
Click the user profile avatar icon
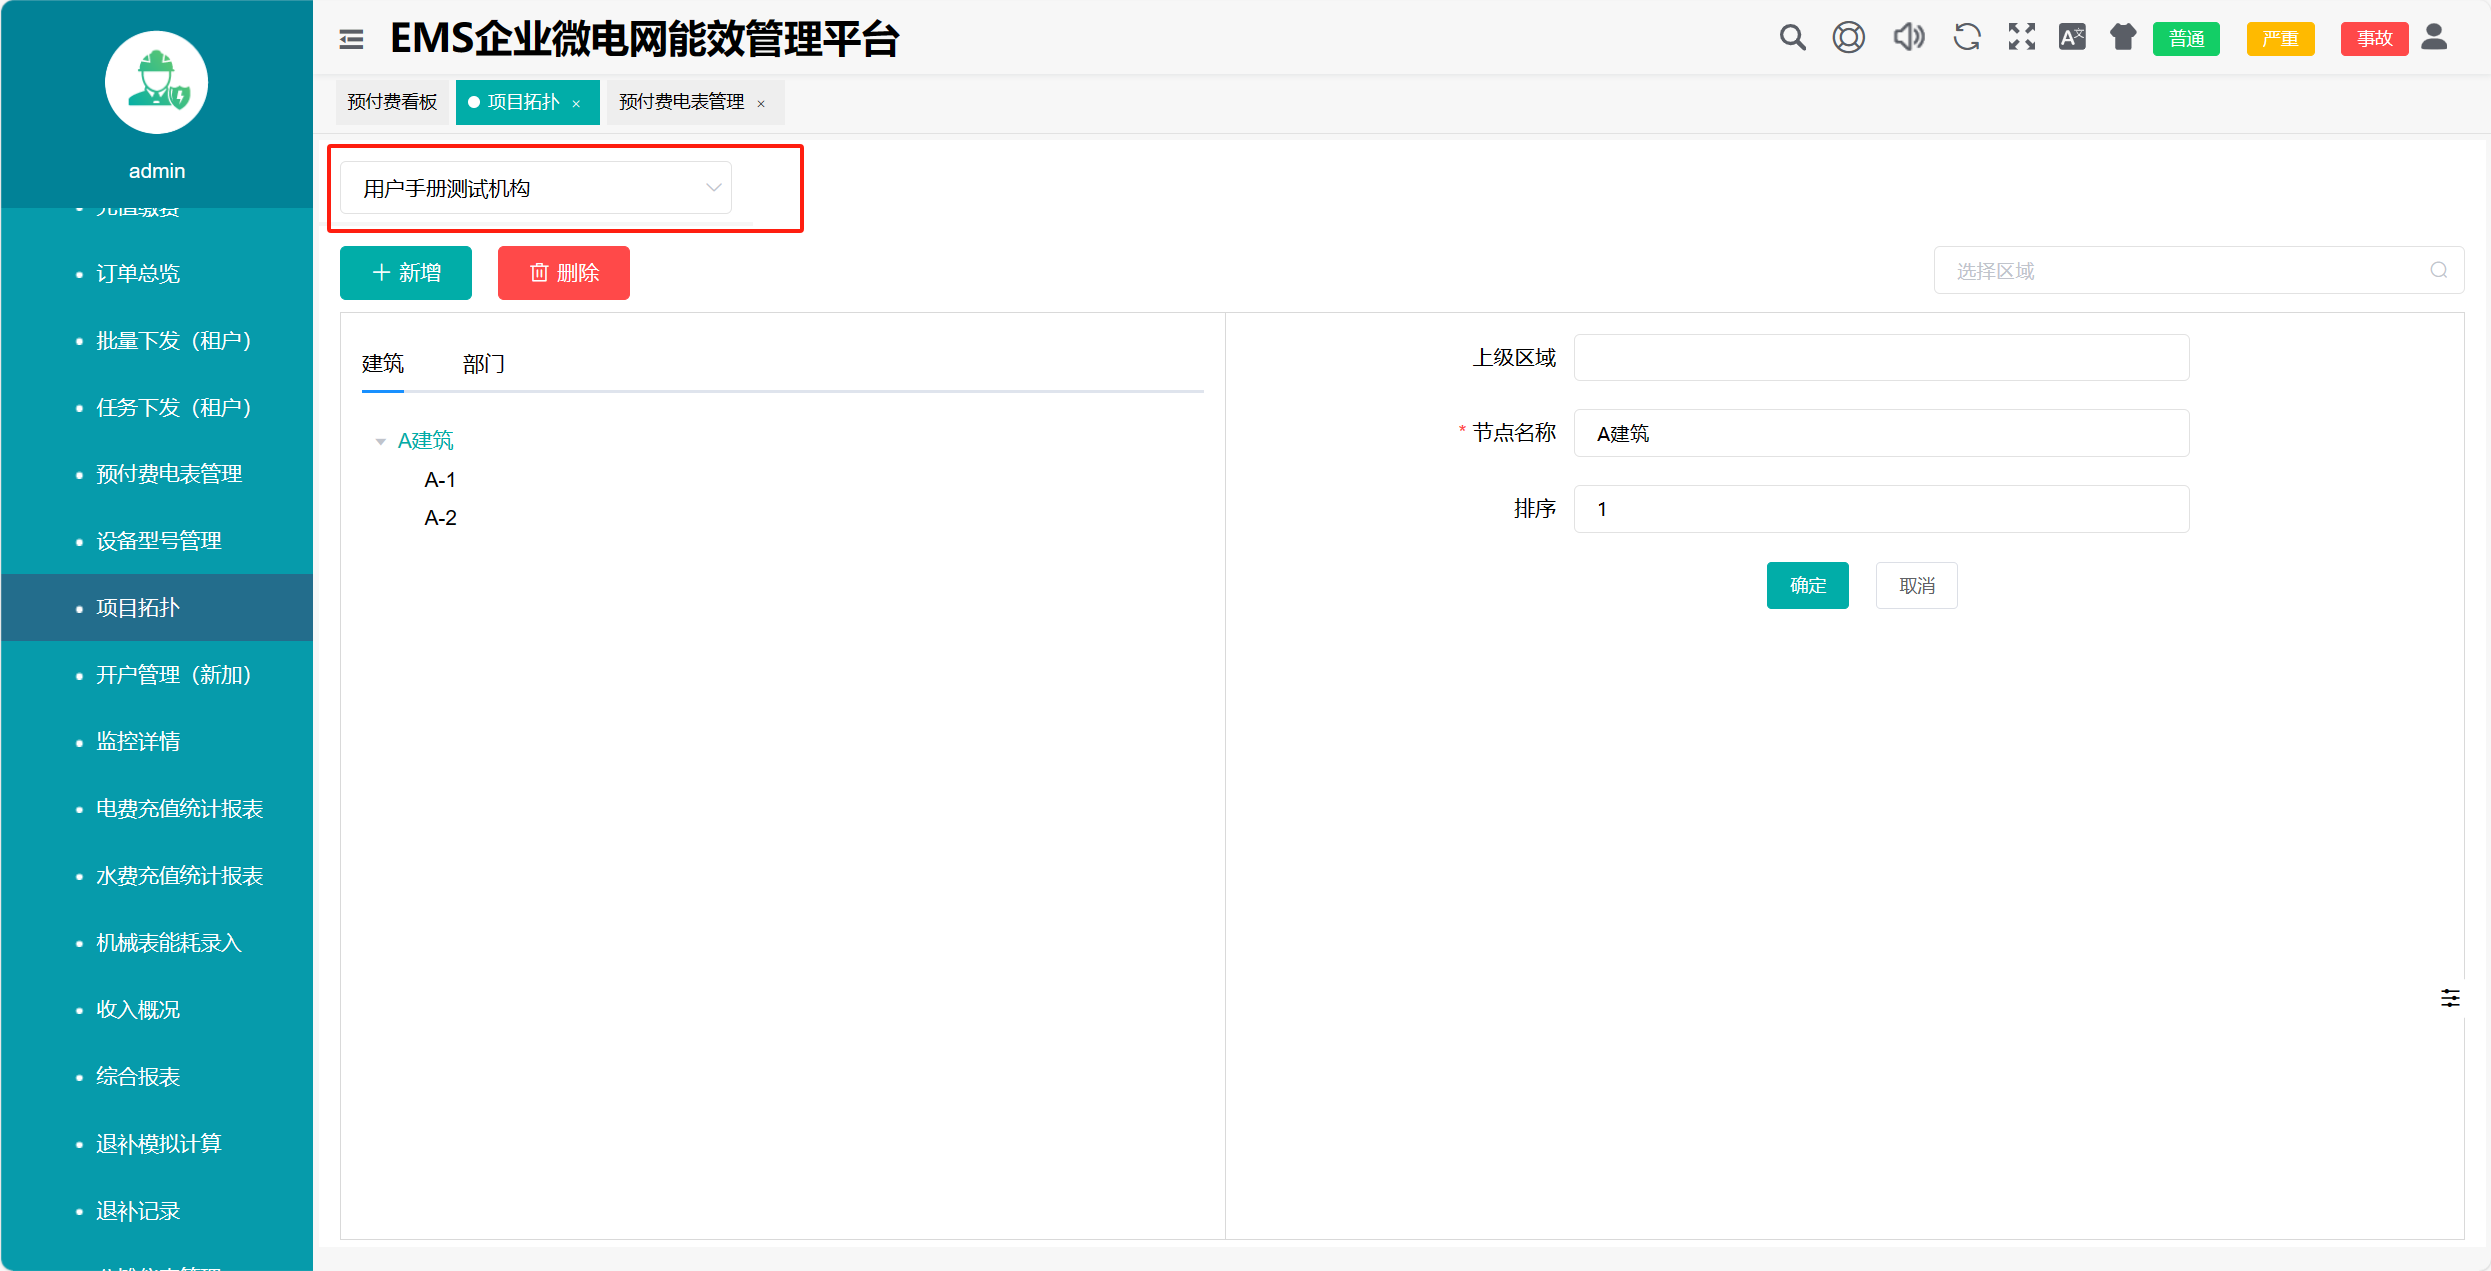click(x=2434, y=38)
